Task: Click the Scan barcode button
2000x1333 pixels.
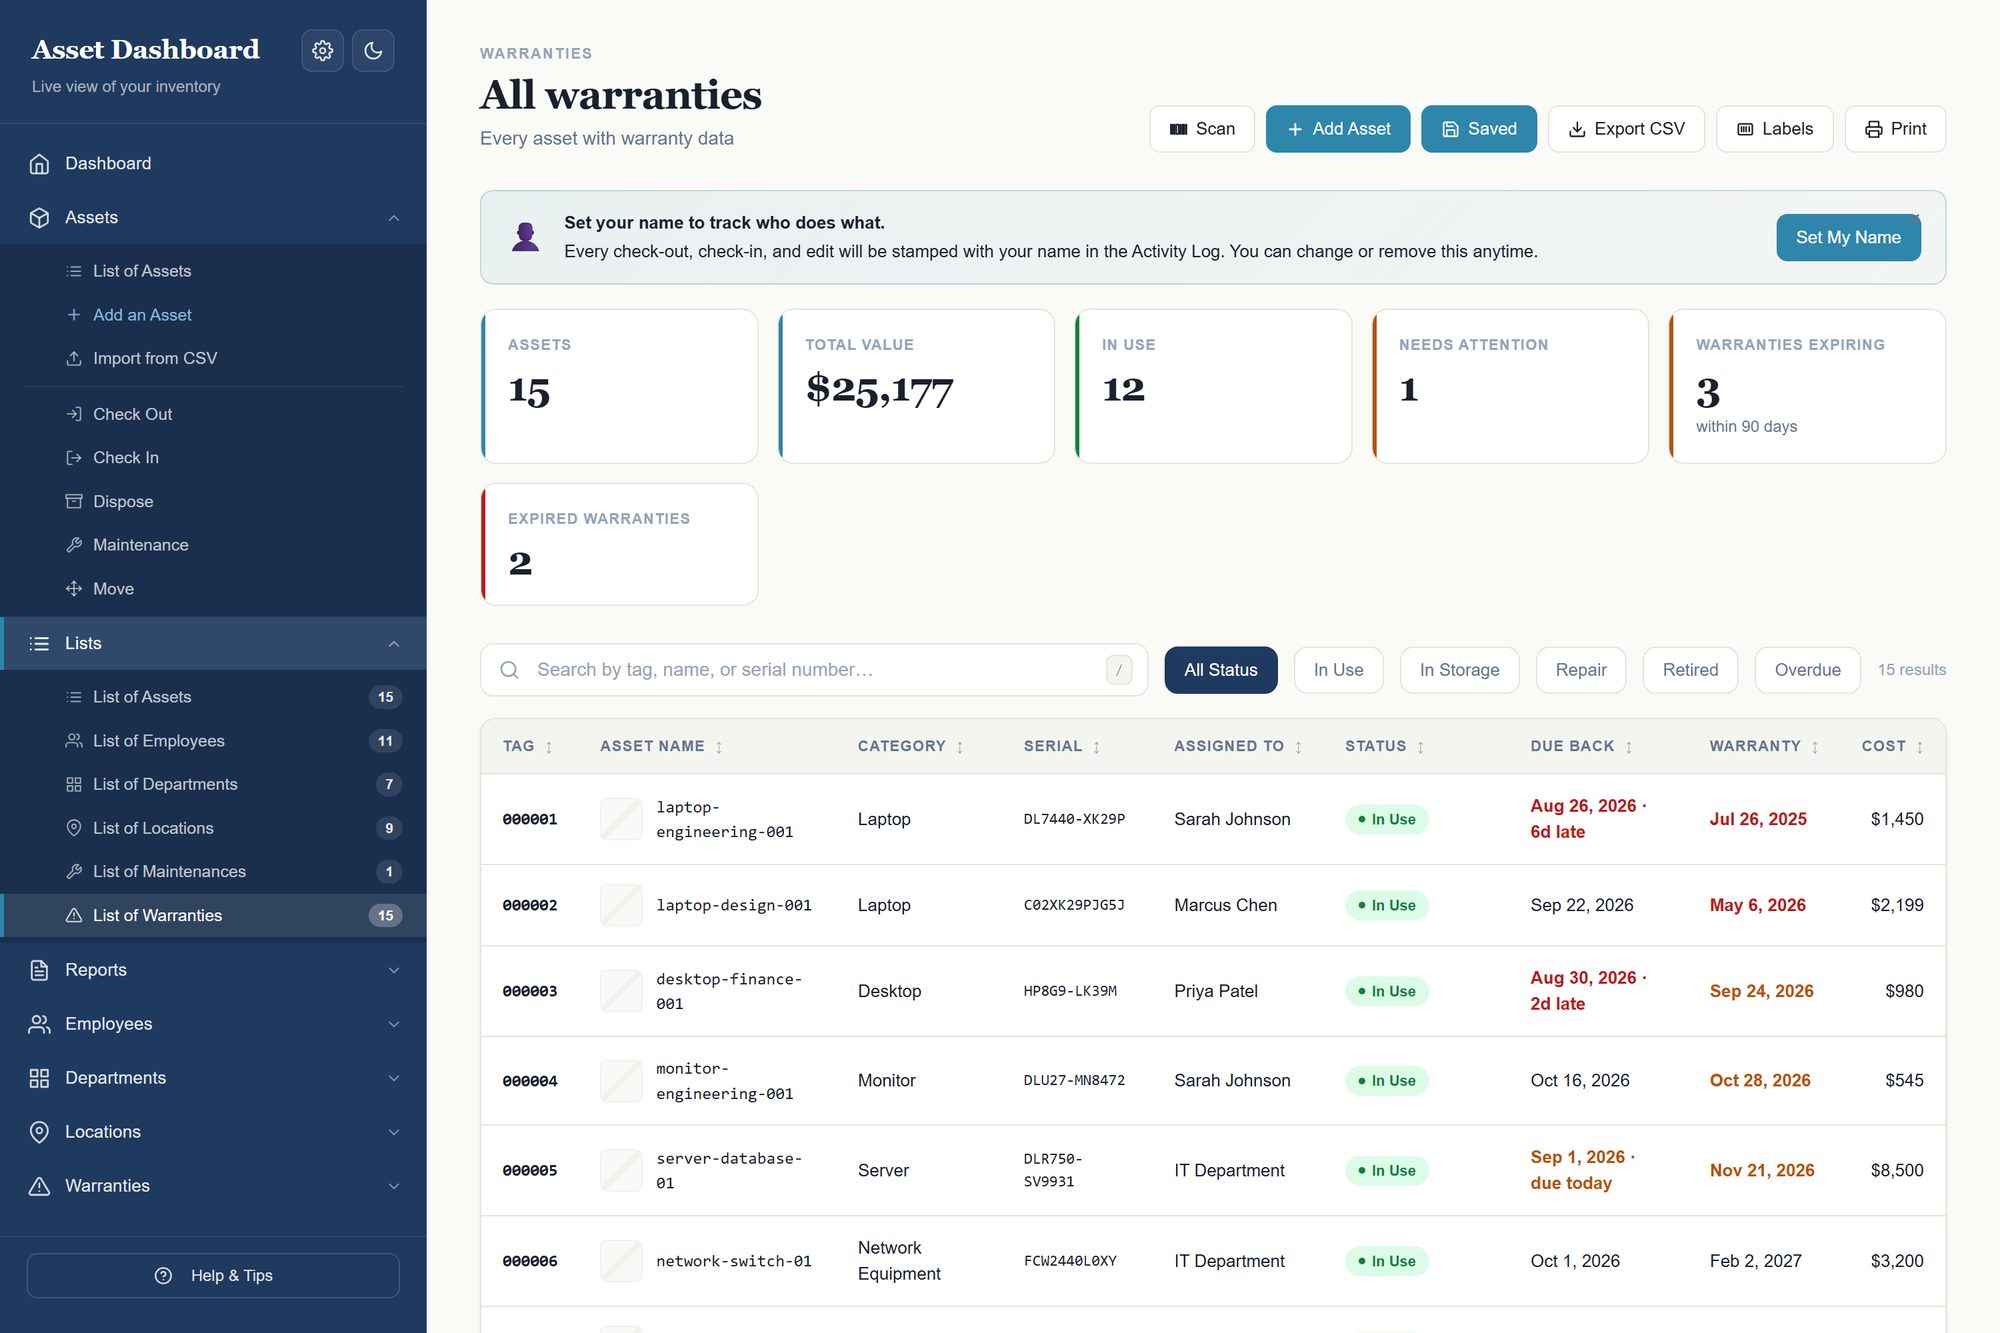Action: click(x=1202, y=129)
